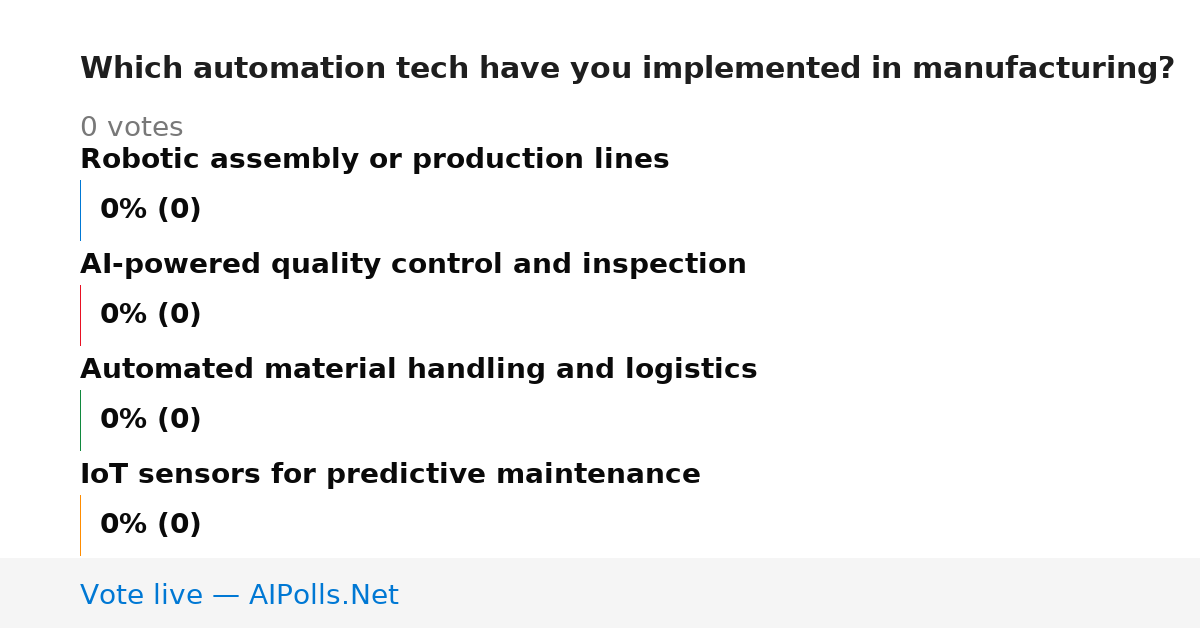
Task: Click the 0% (0) result under AI-powered quality control
Action: point(151,315)
